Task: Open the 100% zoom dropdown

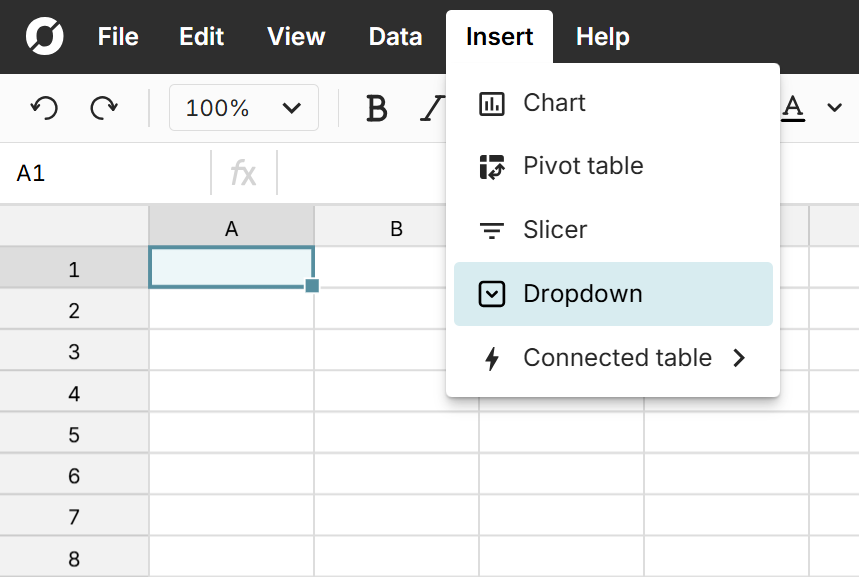Action: (x=244, y=108)
